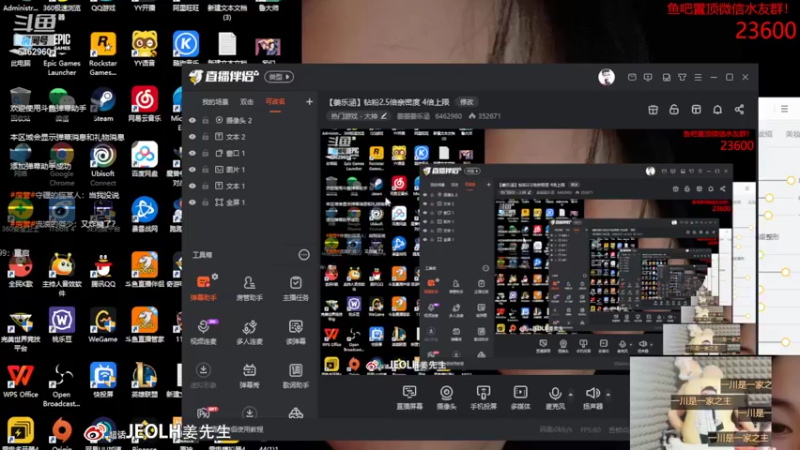Open the 歌词助手 lyrics assistant tool
This screenshot has height=450, width=800.
pos(295,376)
